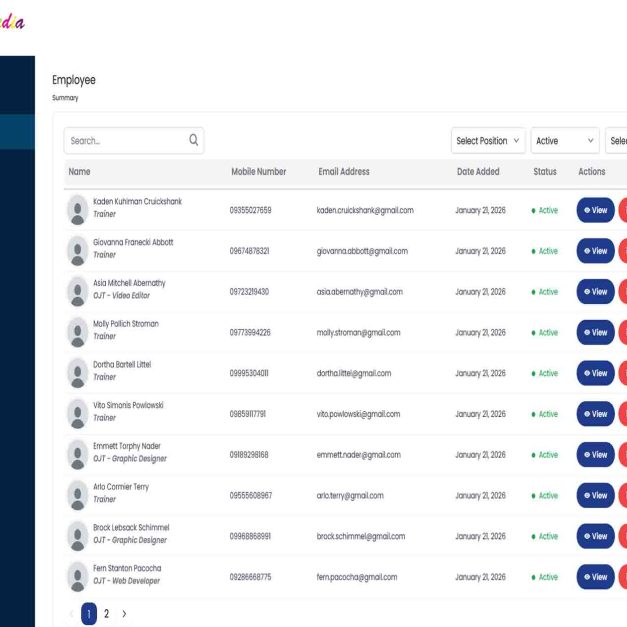The image size is (627, 627).
Task: Click Kaden Cruickshank's avatar icon
Action: pyautogui.click(x=78, y=210)
